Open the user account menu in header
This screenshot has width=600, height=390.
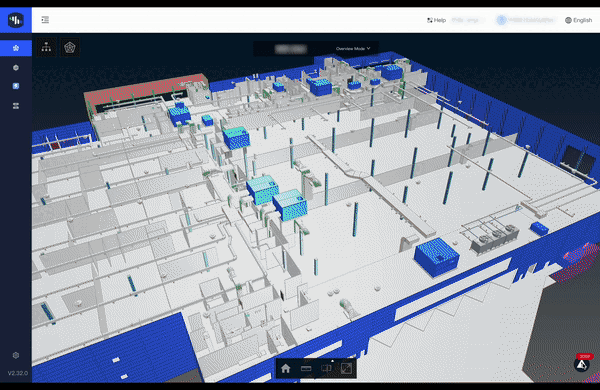(x=525, y=20)
